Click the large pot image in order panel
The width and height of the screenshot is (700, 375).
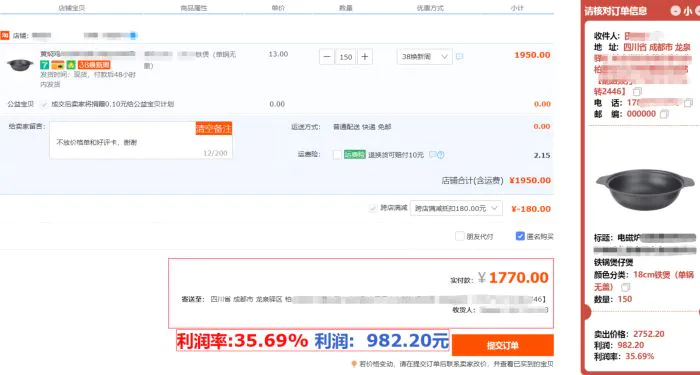645,189
